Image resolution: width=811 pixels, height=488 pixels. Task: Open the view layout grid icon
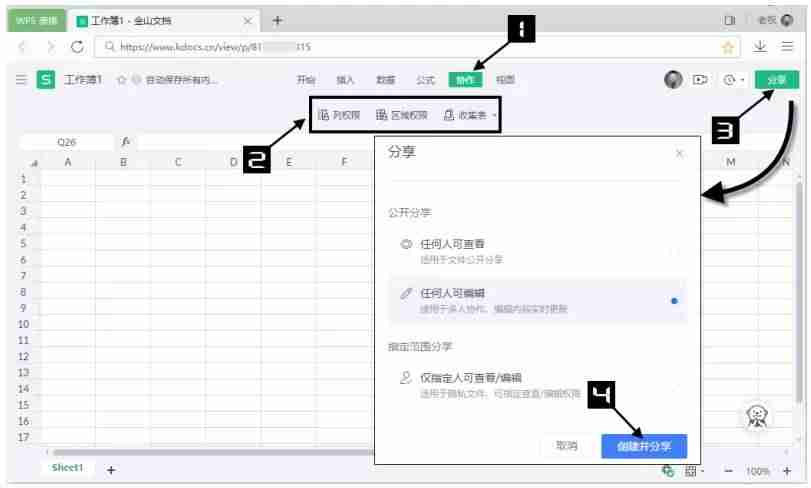coord(690,471)
